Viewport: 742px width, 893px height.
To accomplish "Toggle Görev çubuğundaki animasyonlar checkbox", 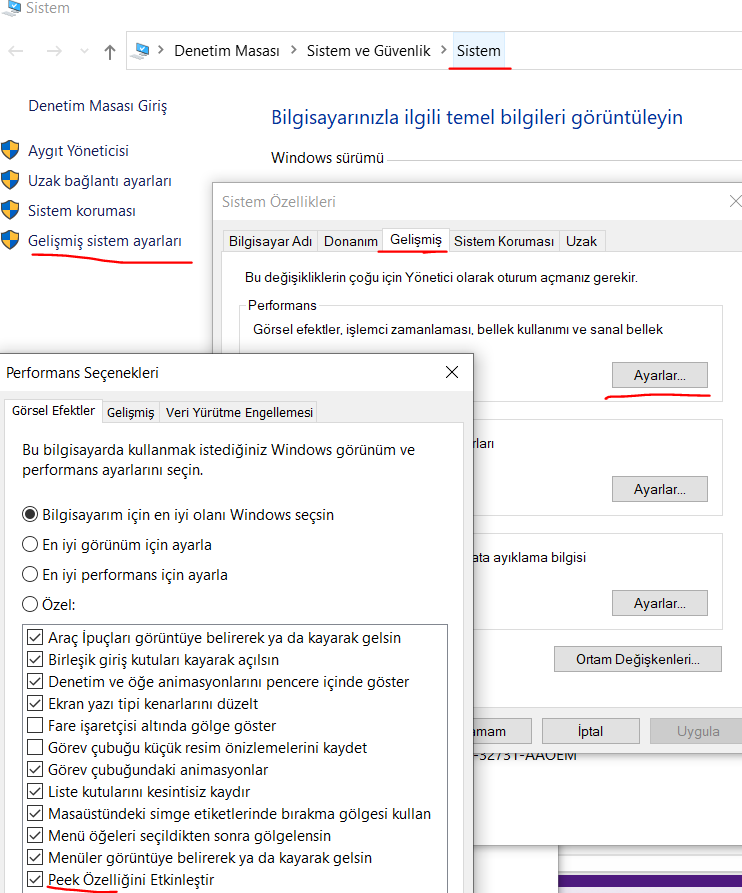I will pyautogui.click(x=35, y=769).
